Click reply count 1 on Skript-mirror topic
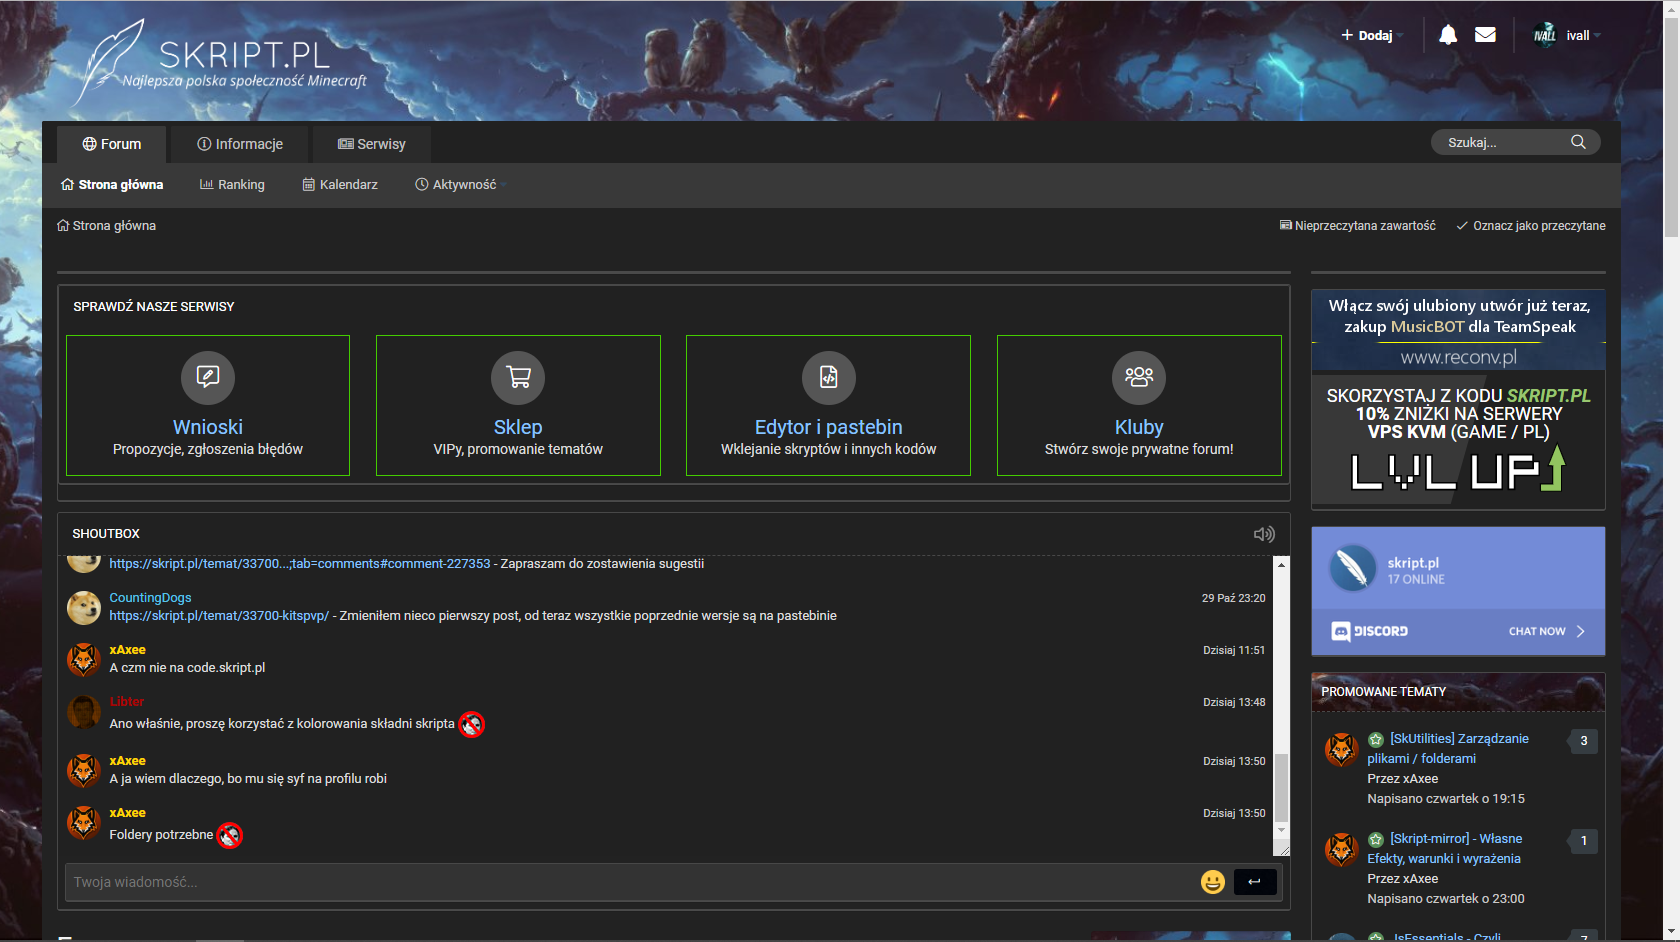 pyautogui.click(x=1583, y=841)
